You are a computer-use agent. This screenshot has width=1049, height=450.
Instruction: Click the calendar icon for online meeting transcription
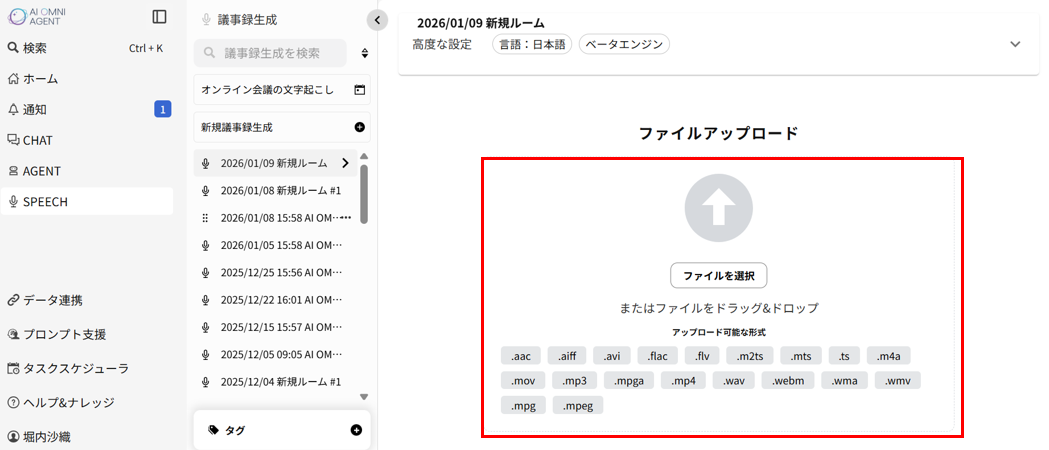point(359,90)
